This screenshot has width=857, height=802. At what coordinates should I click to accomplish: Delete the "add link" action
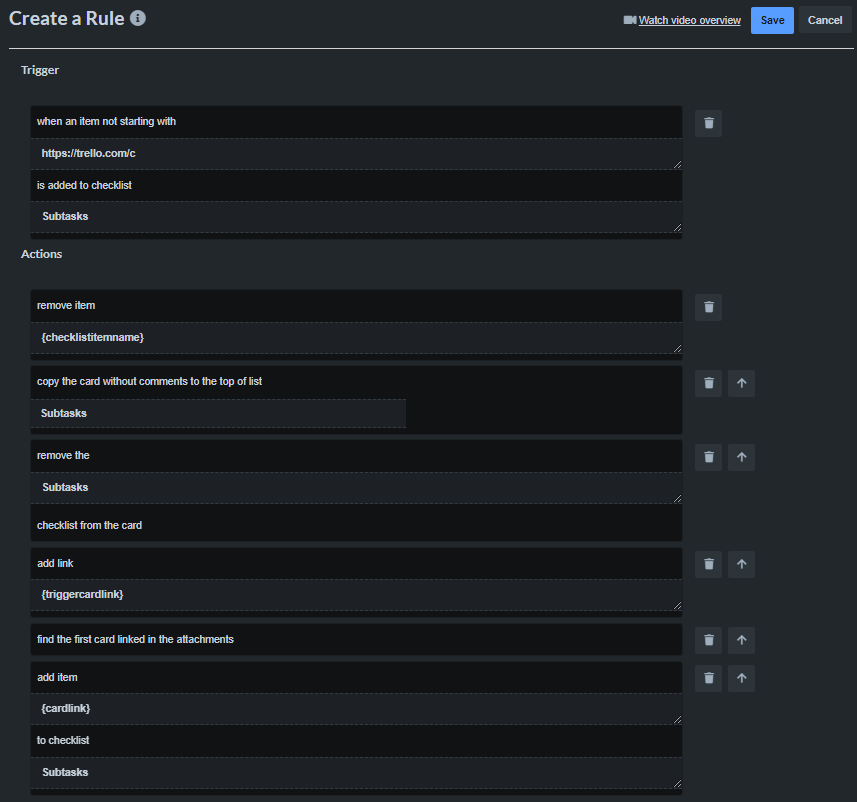point(708,564)
